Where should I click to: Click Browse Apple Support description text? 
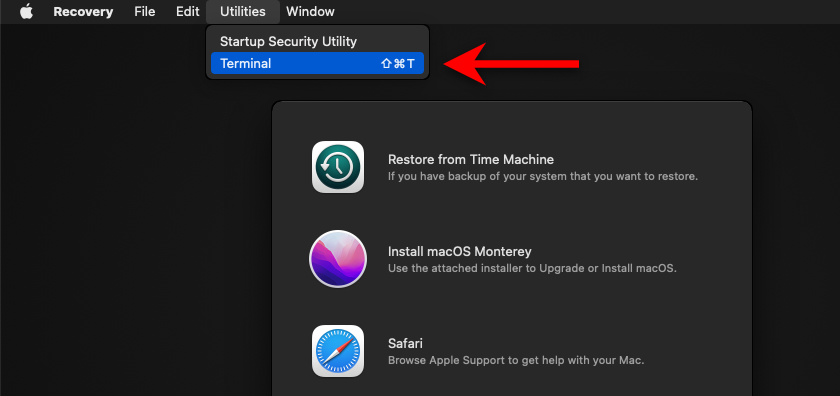point(516,360)
